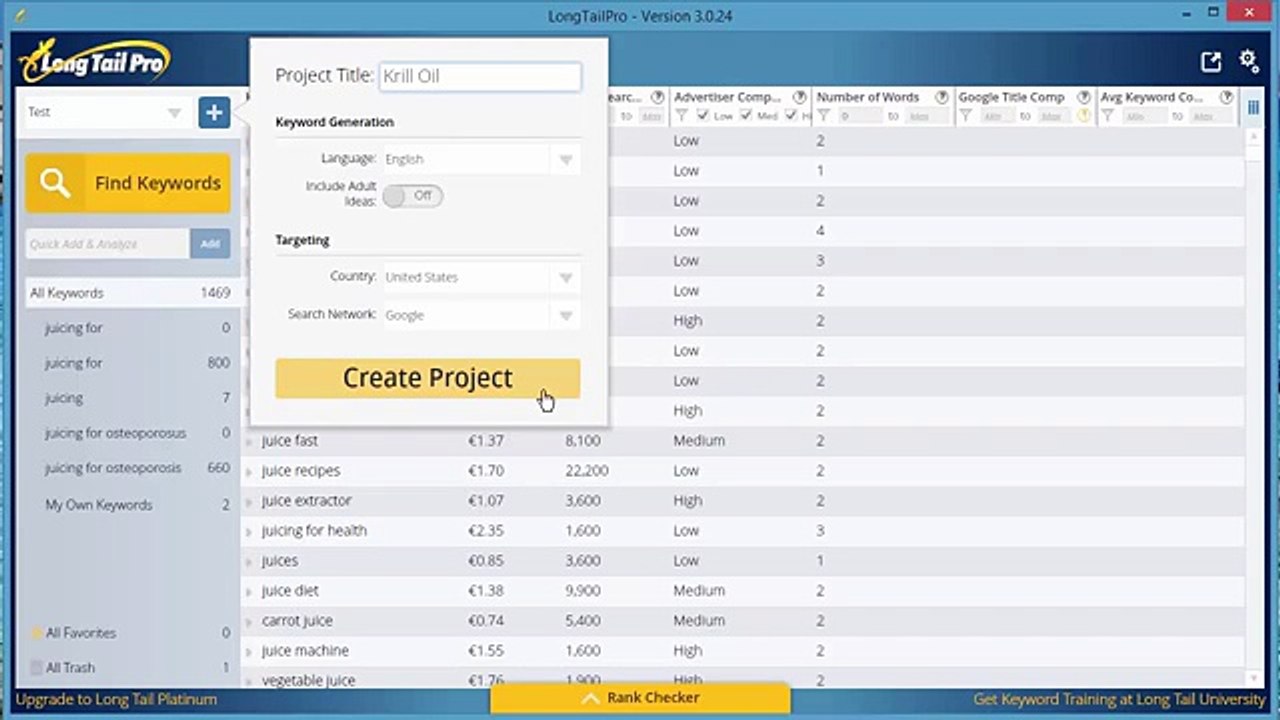The width and height of the screenshot is (1280, 720).
Task: Click the juices keyword text
Action: (x=280, y=561)
